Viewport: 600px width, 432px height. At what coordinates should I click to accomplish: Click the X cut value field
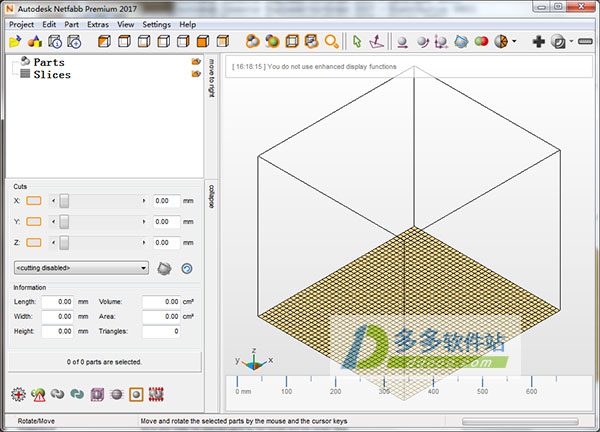pyautogui.click(x=166, y=201)
